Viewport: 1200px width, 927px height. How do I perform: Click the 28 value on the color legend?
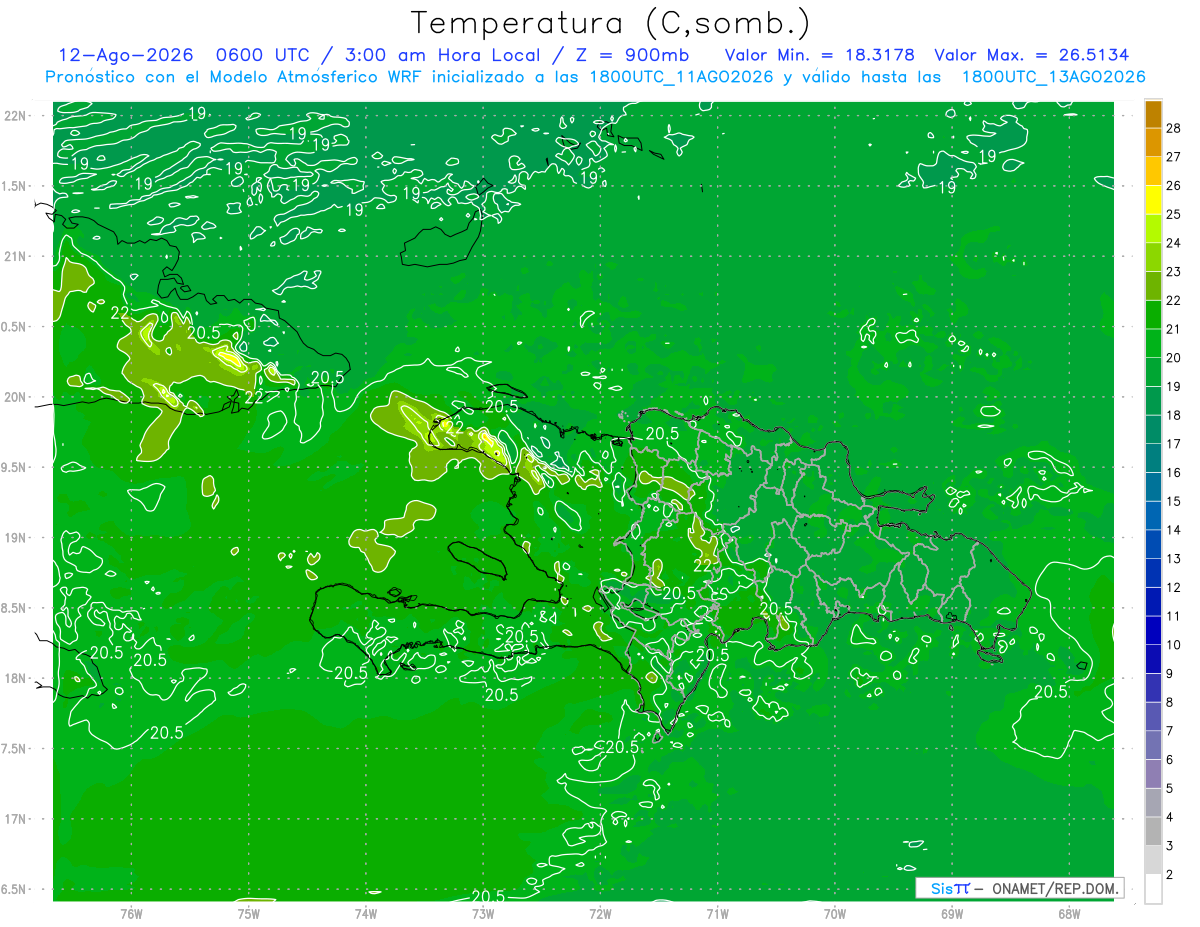1174,127
